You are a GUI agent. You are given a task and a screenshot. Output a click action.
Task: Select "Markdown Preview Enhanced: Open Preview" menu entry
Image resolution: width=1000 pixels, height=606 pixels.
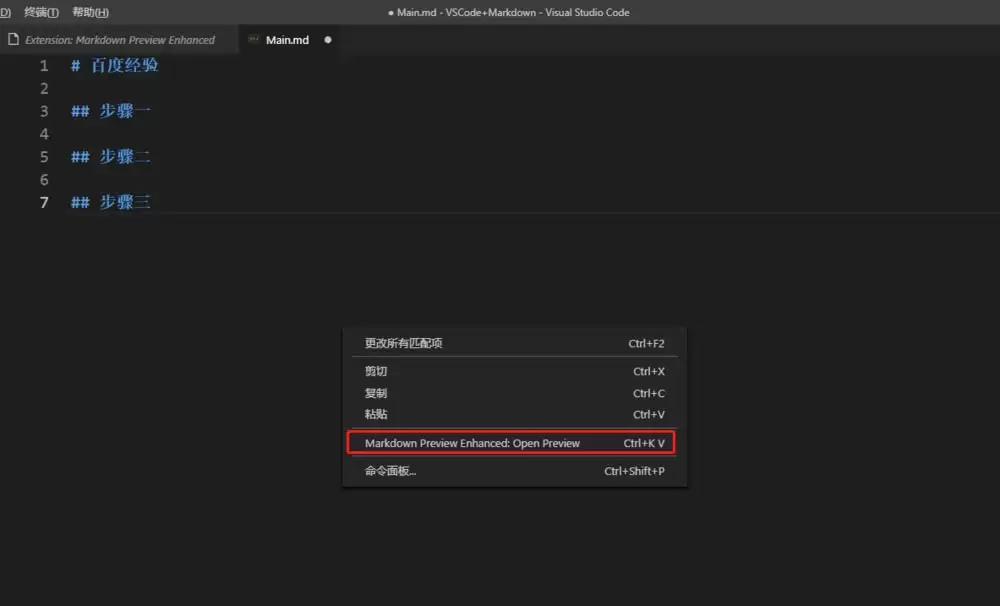(471, 442)
